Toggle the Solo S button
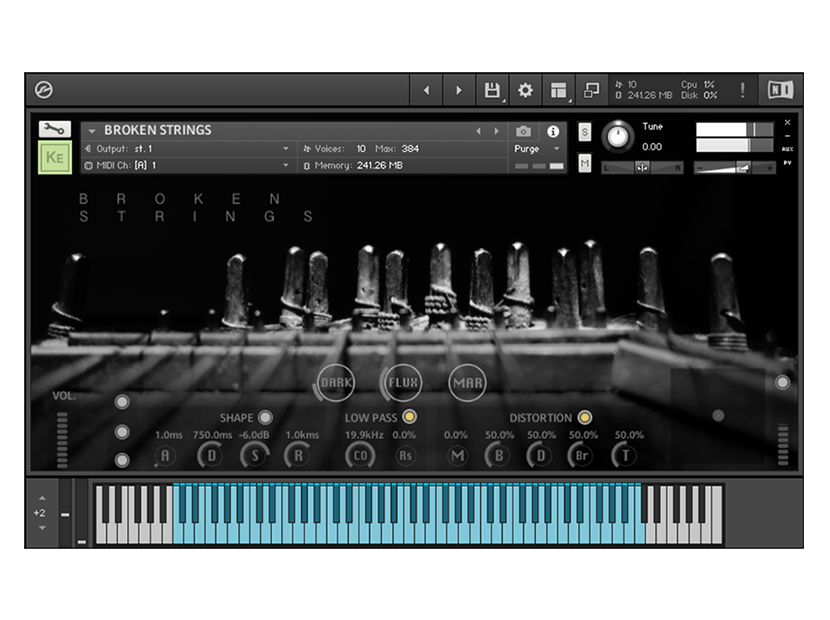Viewport: 830px width, 620px height. point(584,132)
